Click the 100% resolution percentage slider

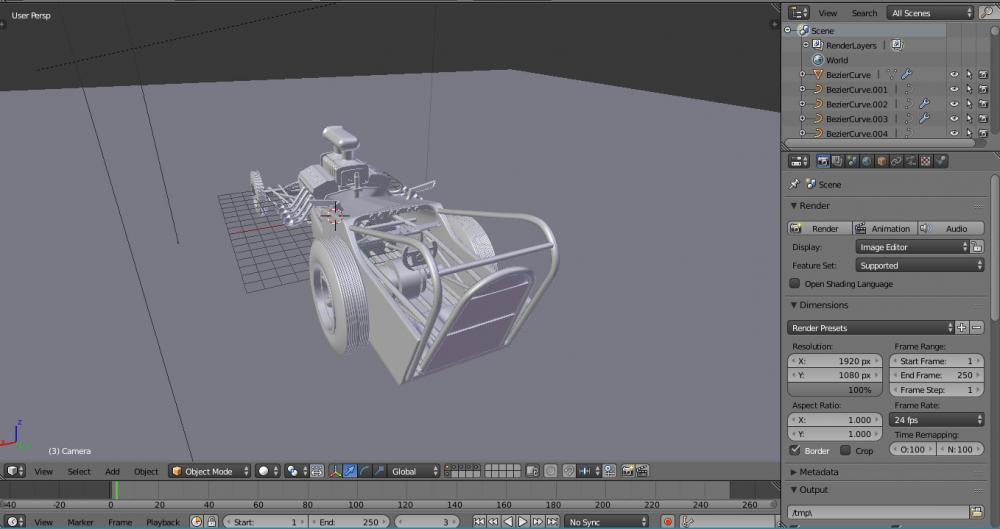click(x=836, y=390)
